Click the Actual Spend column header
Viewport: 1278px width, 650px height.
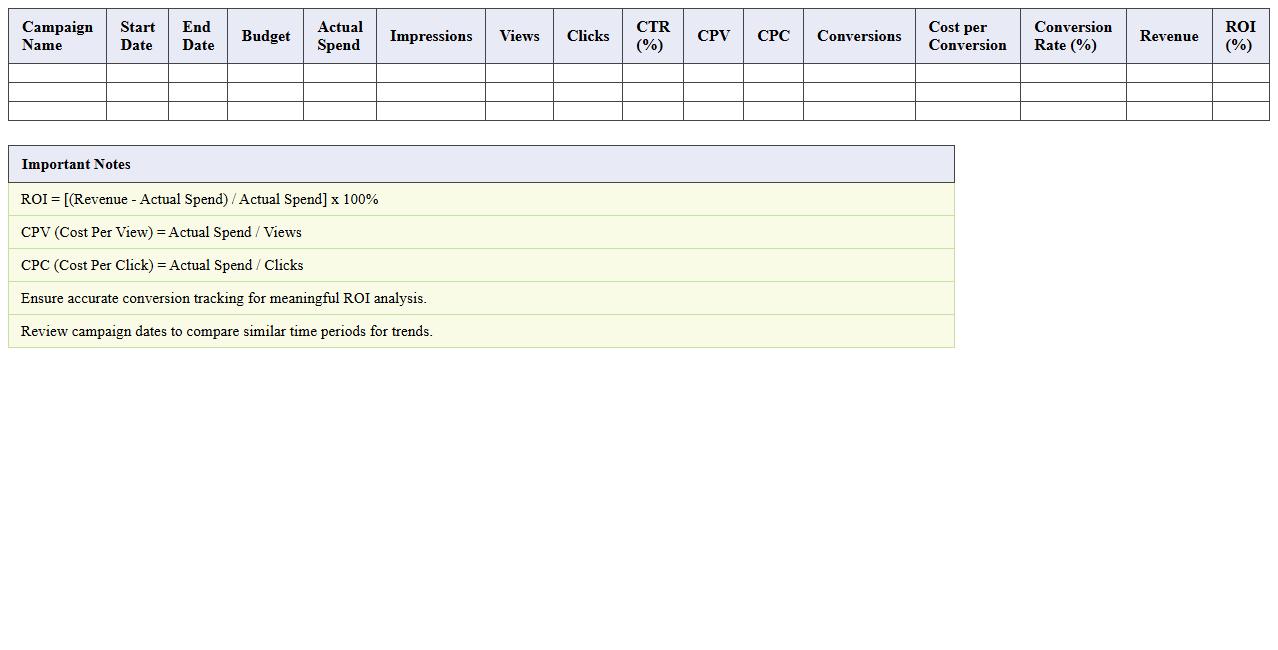pyautogui.click(x=339, y=36)
